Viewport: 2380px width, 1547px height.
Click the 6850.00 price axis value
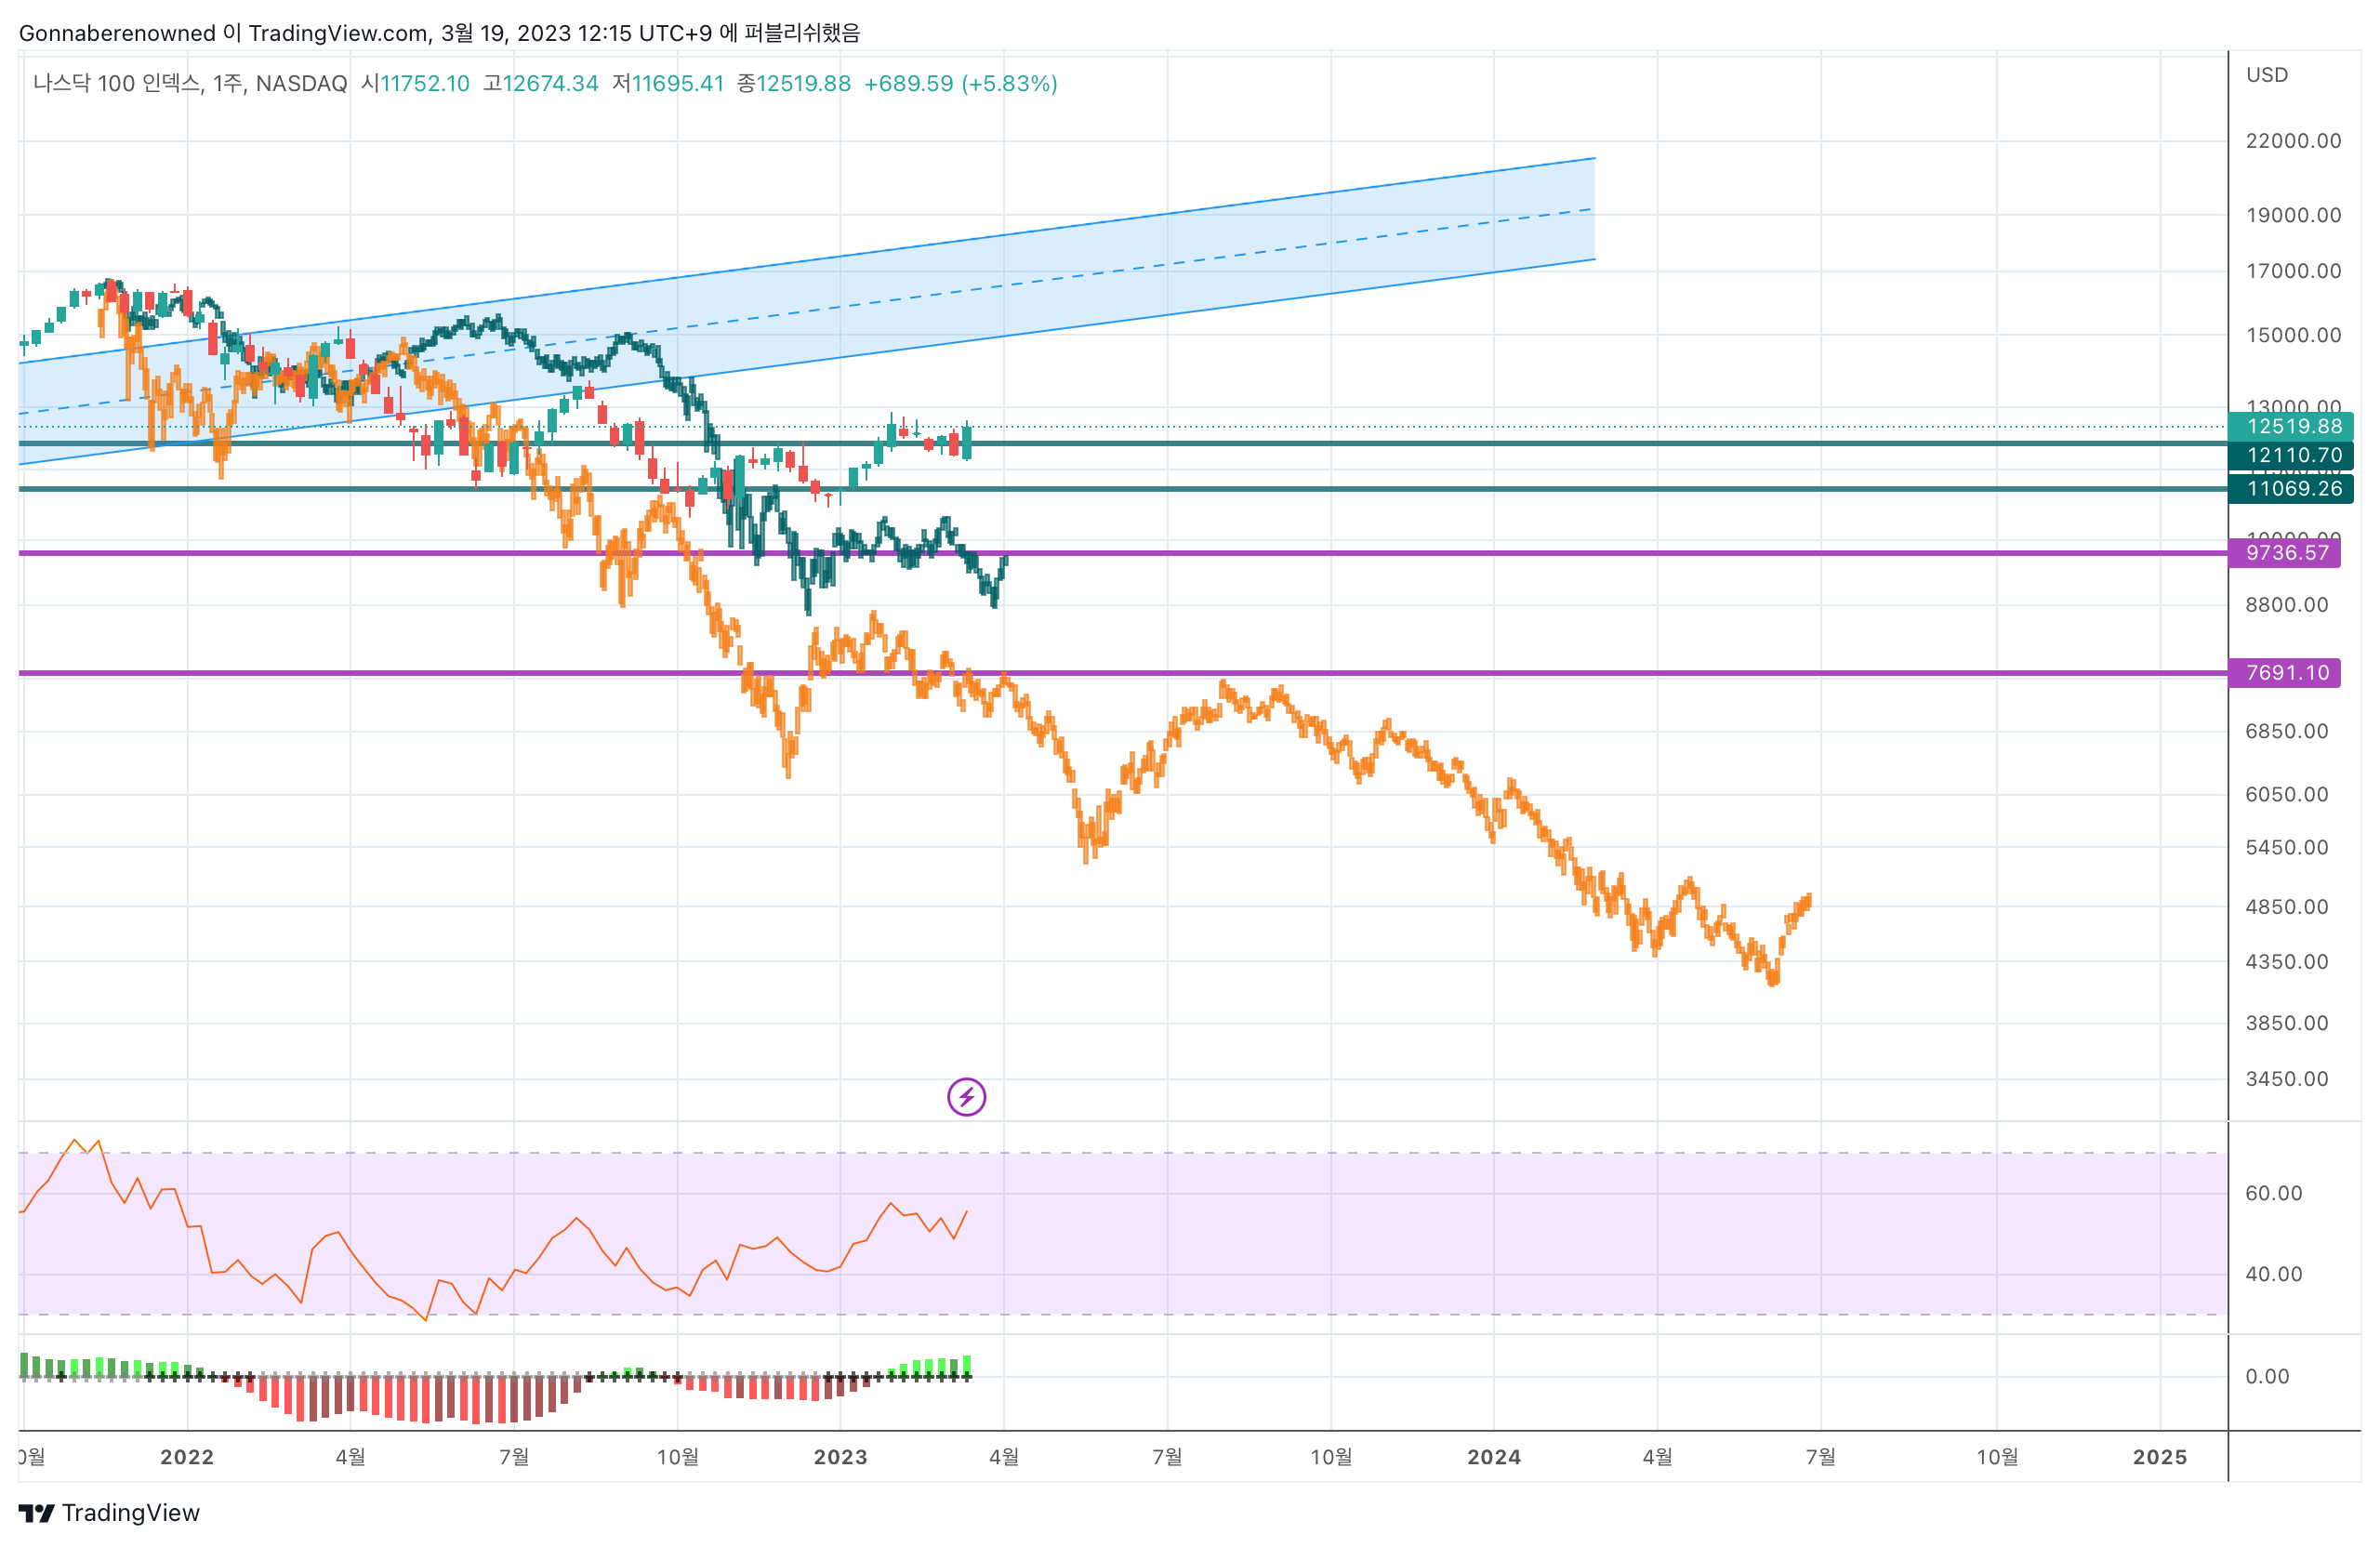pos(2287,731)
